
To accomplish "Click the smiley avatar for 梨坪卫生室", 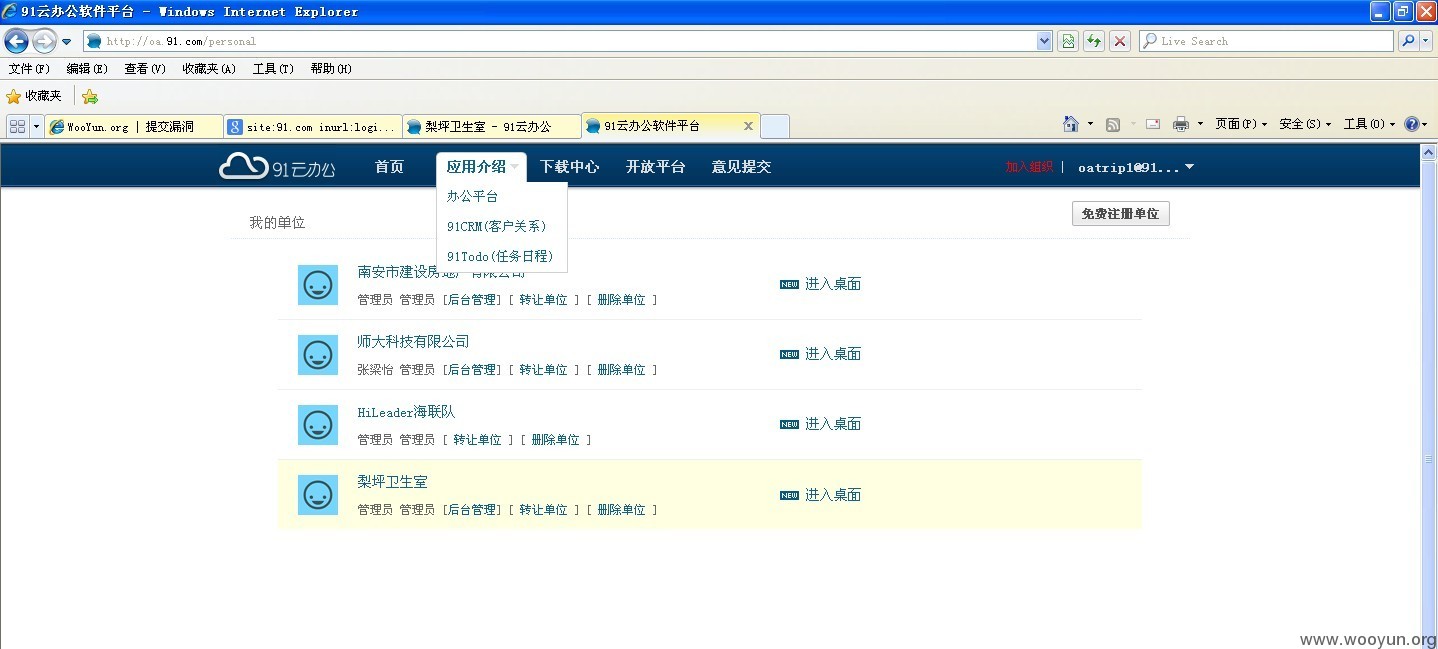I will coord(318,495).
